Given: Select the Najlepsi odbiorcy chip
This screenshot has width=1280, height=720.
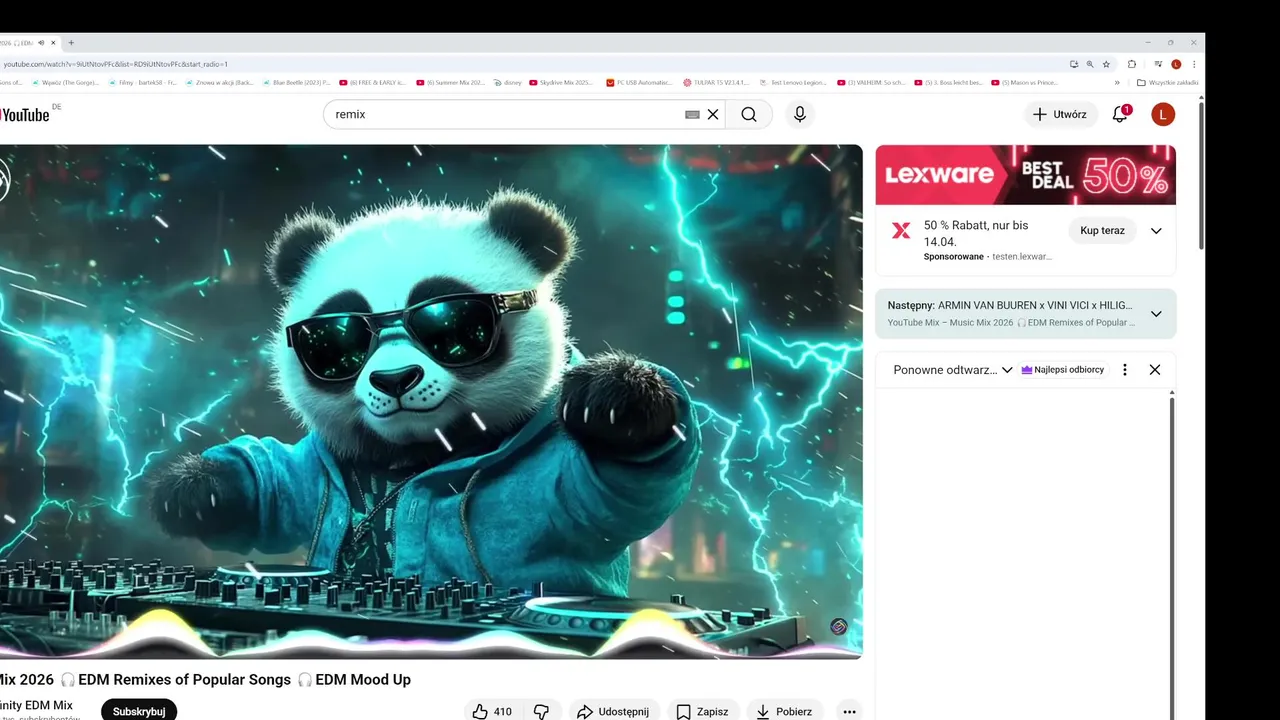Looking at the screenshot, I should [1062, 370].
